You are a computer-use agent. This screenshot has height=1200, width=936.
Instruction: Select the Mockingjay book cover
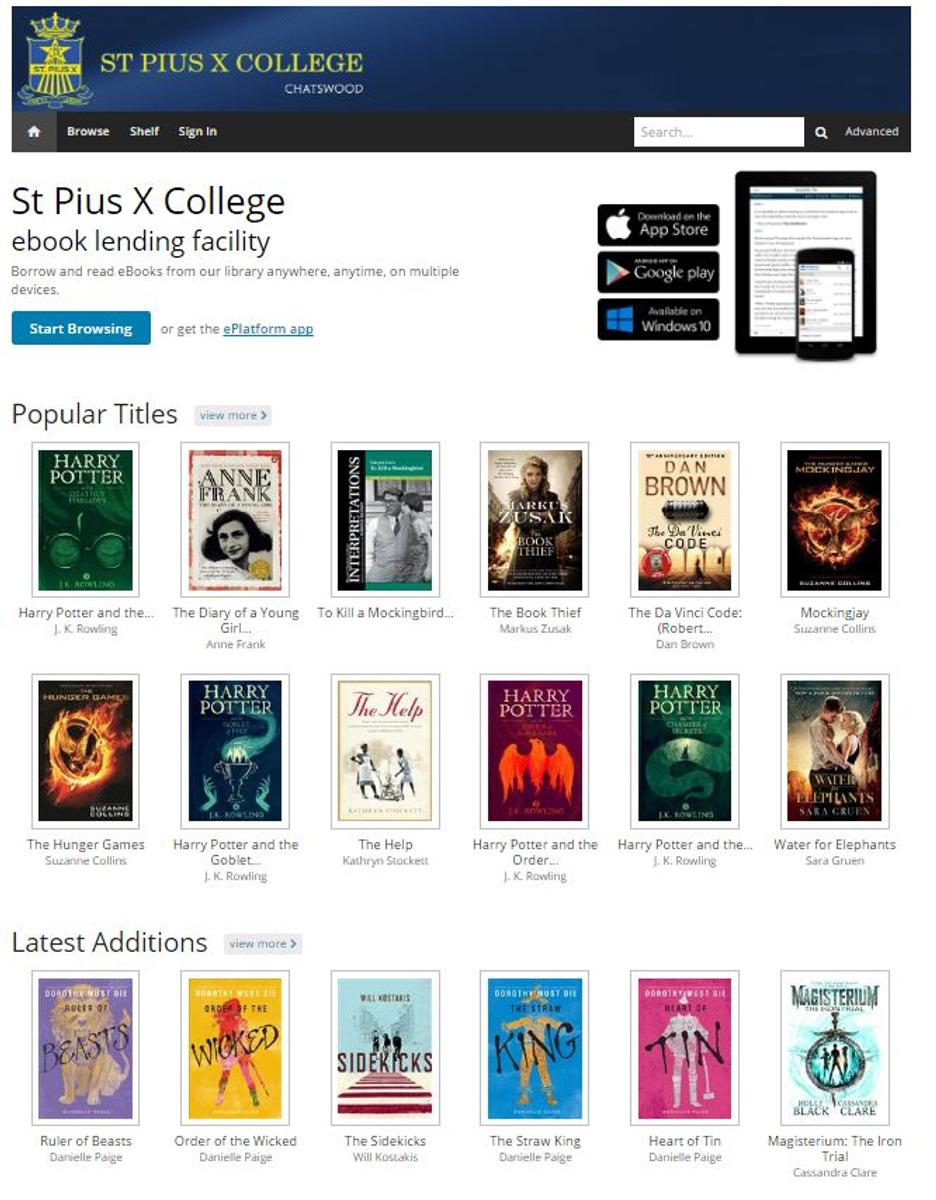(x=834, y=520)
